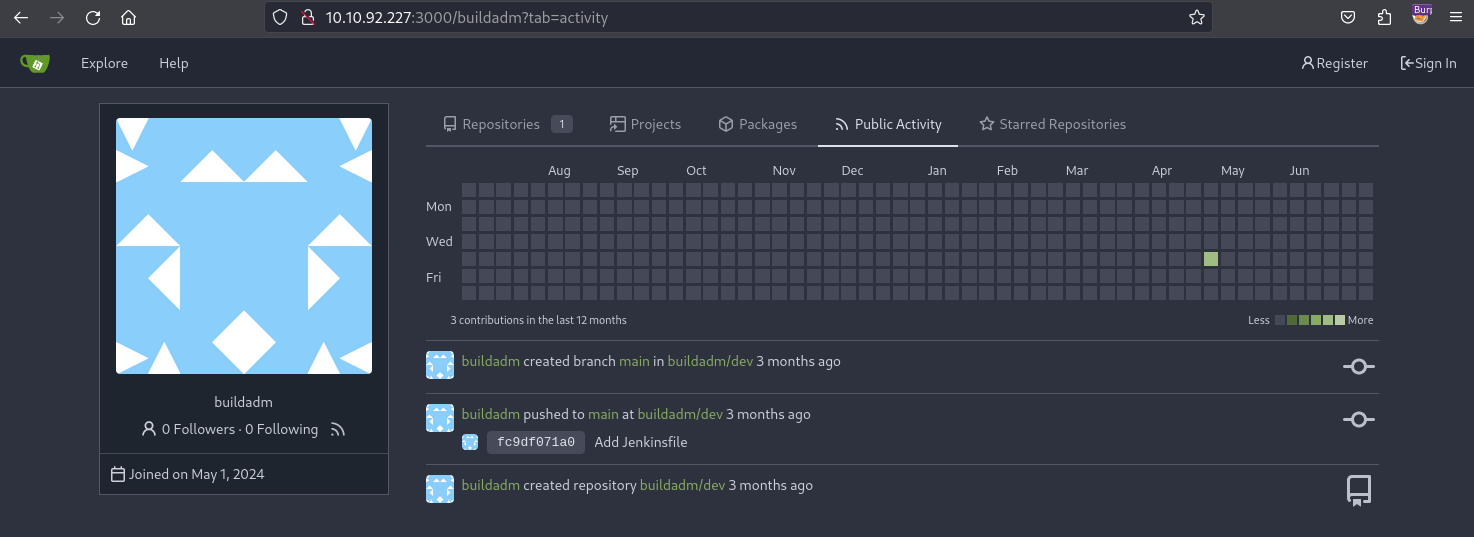Bookmark this page with the star icon

tap(1196, 17)
